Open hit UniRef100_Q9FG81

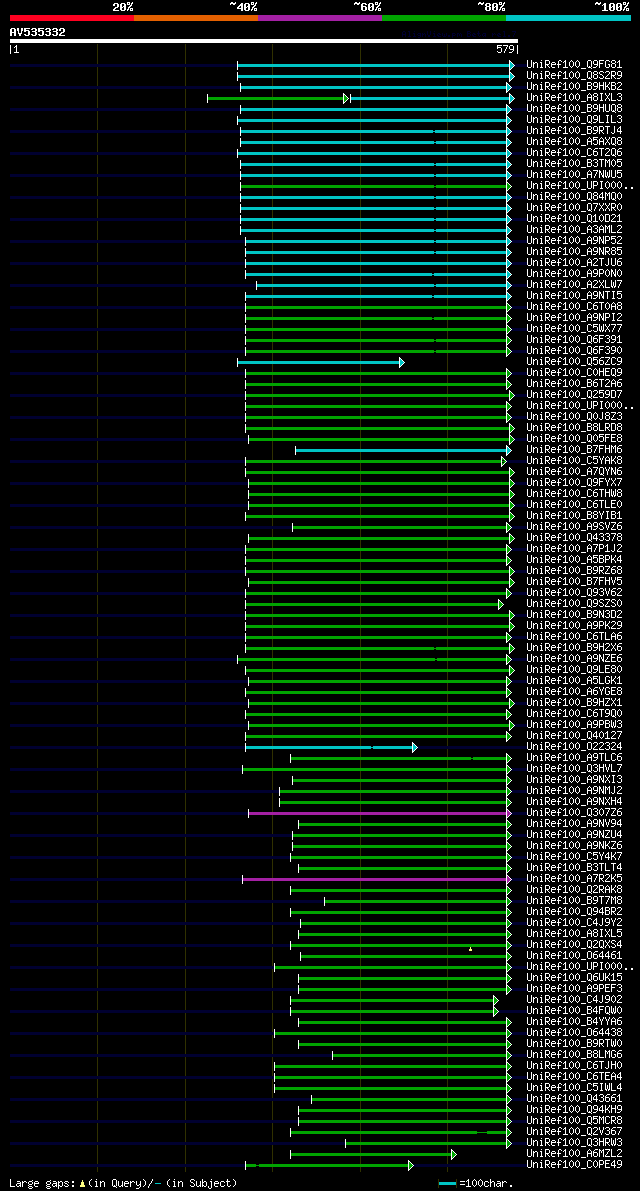574,65
